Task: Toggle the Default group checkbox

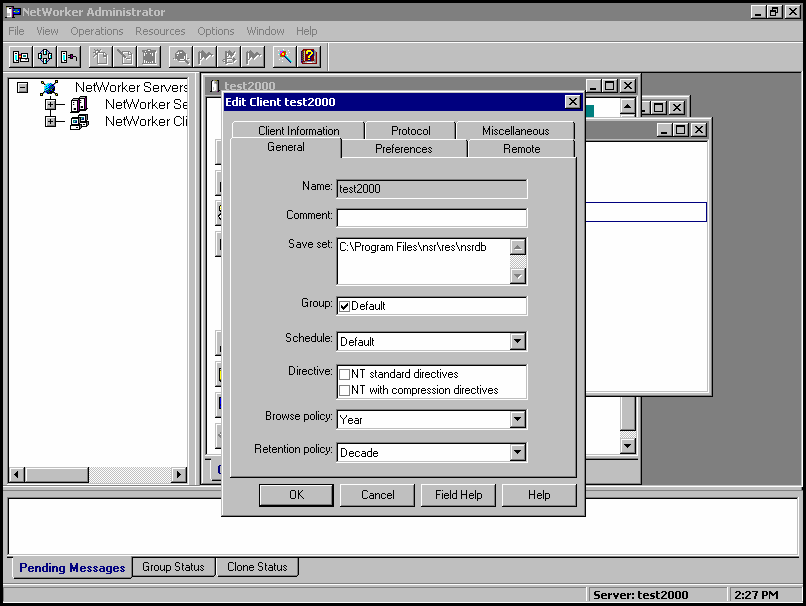Action: pyautogui.click(x=344, y=306)
